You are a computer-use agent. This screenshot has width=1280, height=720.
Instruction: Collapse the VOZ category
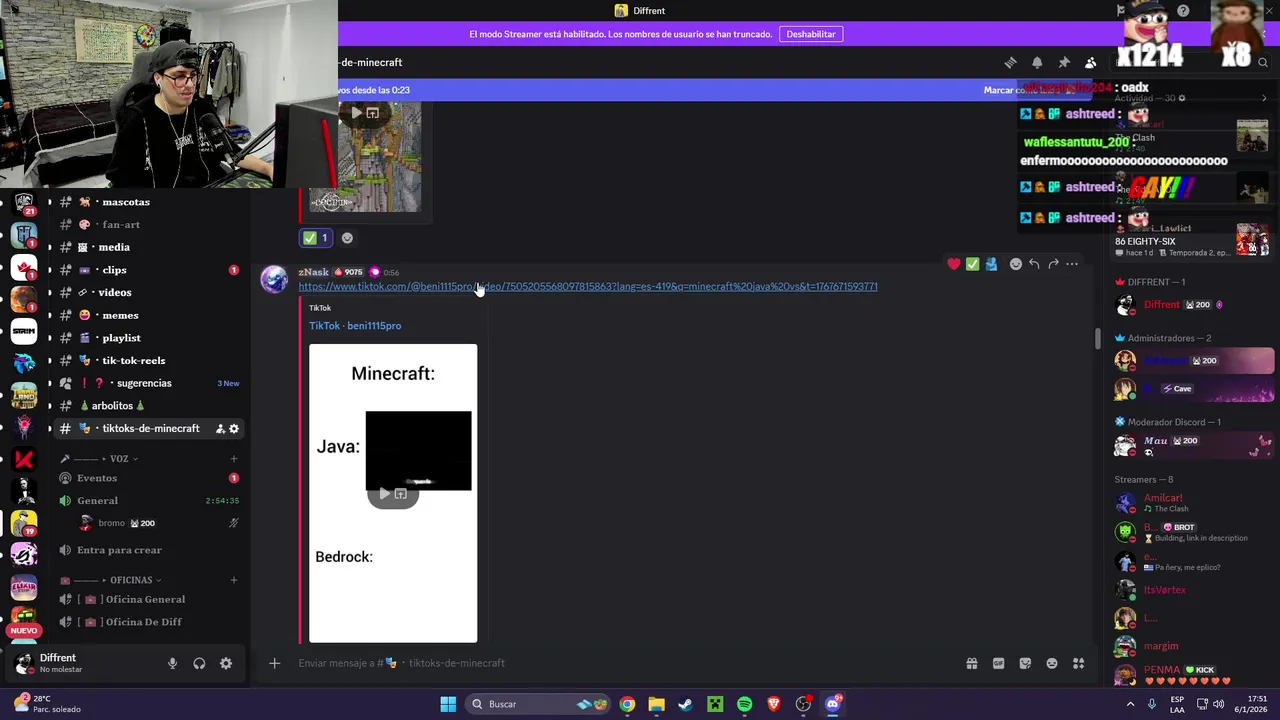[x=118, y=459]
